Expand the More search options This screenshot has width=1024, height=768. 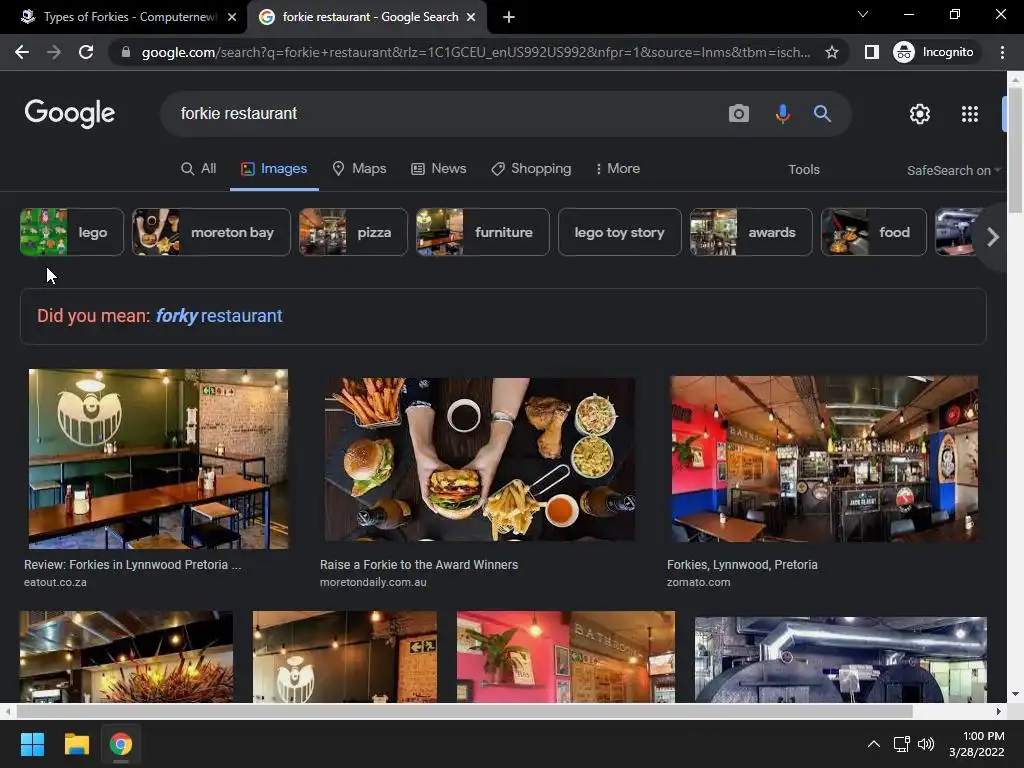tap(617, 168)
